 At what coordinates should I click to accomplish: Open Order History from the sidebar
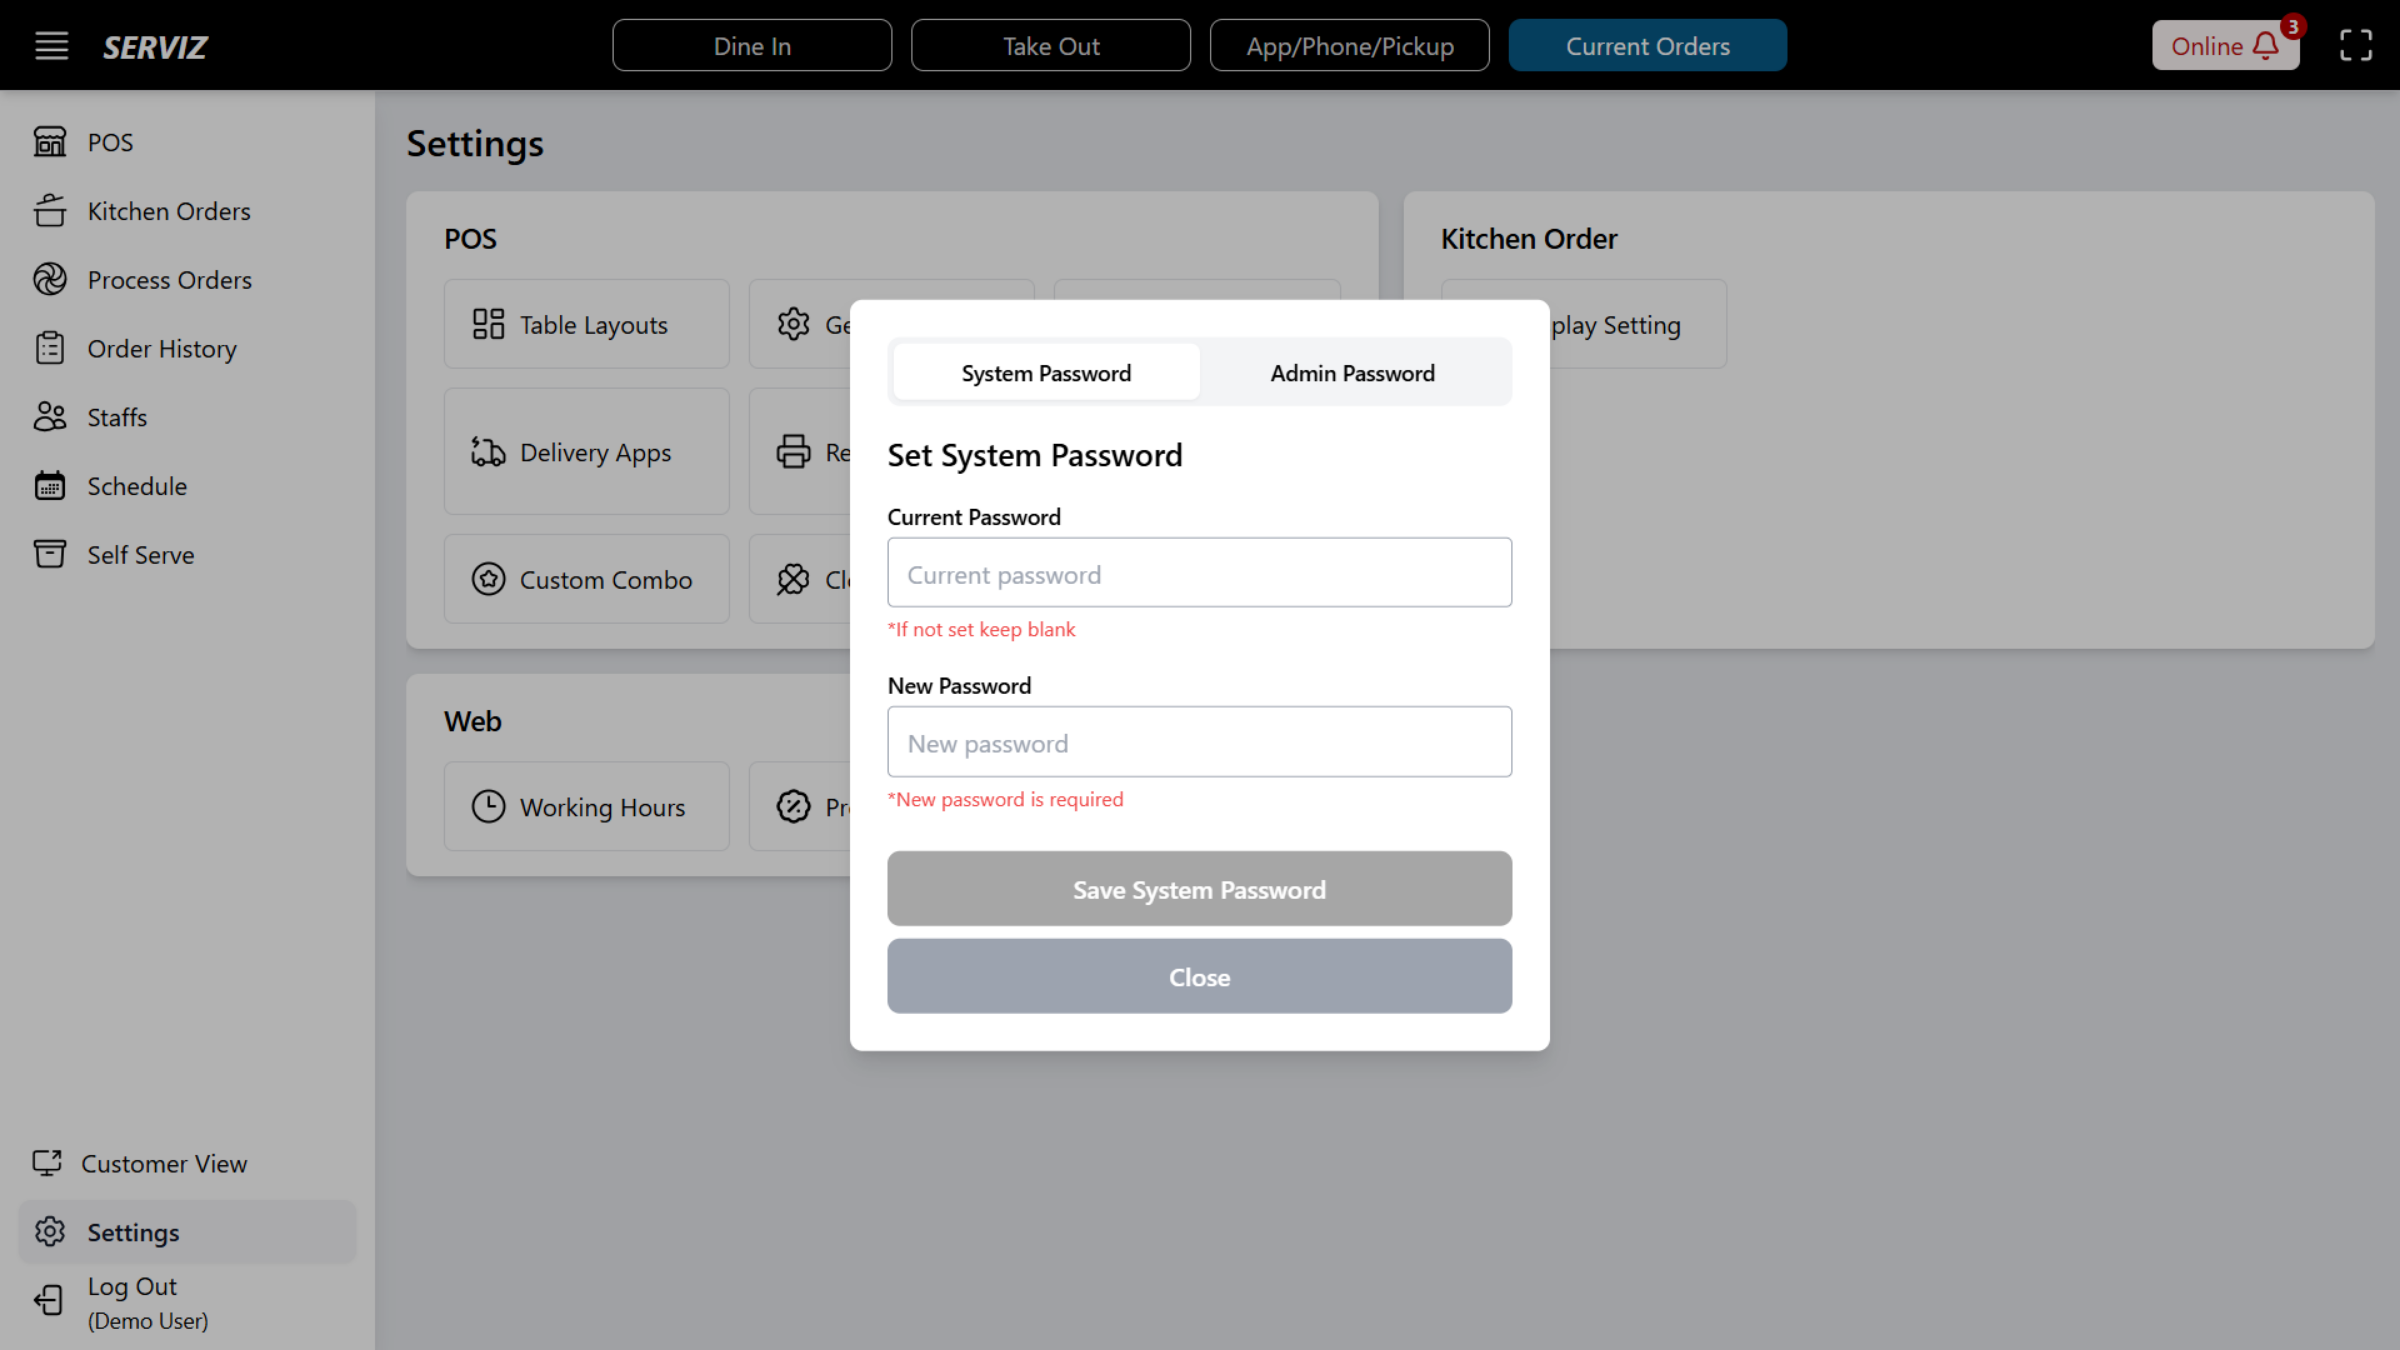point(162,348)
